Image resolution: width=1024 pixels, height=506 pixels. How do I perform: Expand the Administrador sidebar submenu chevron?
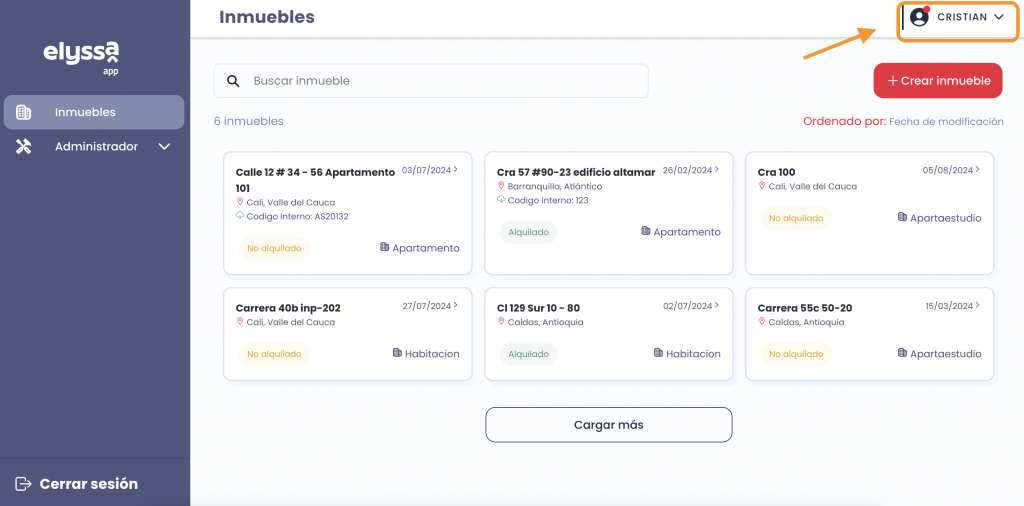point(165,146)
